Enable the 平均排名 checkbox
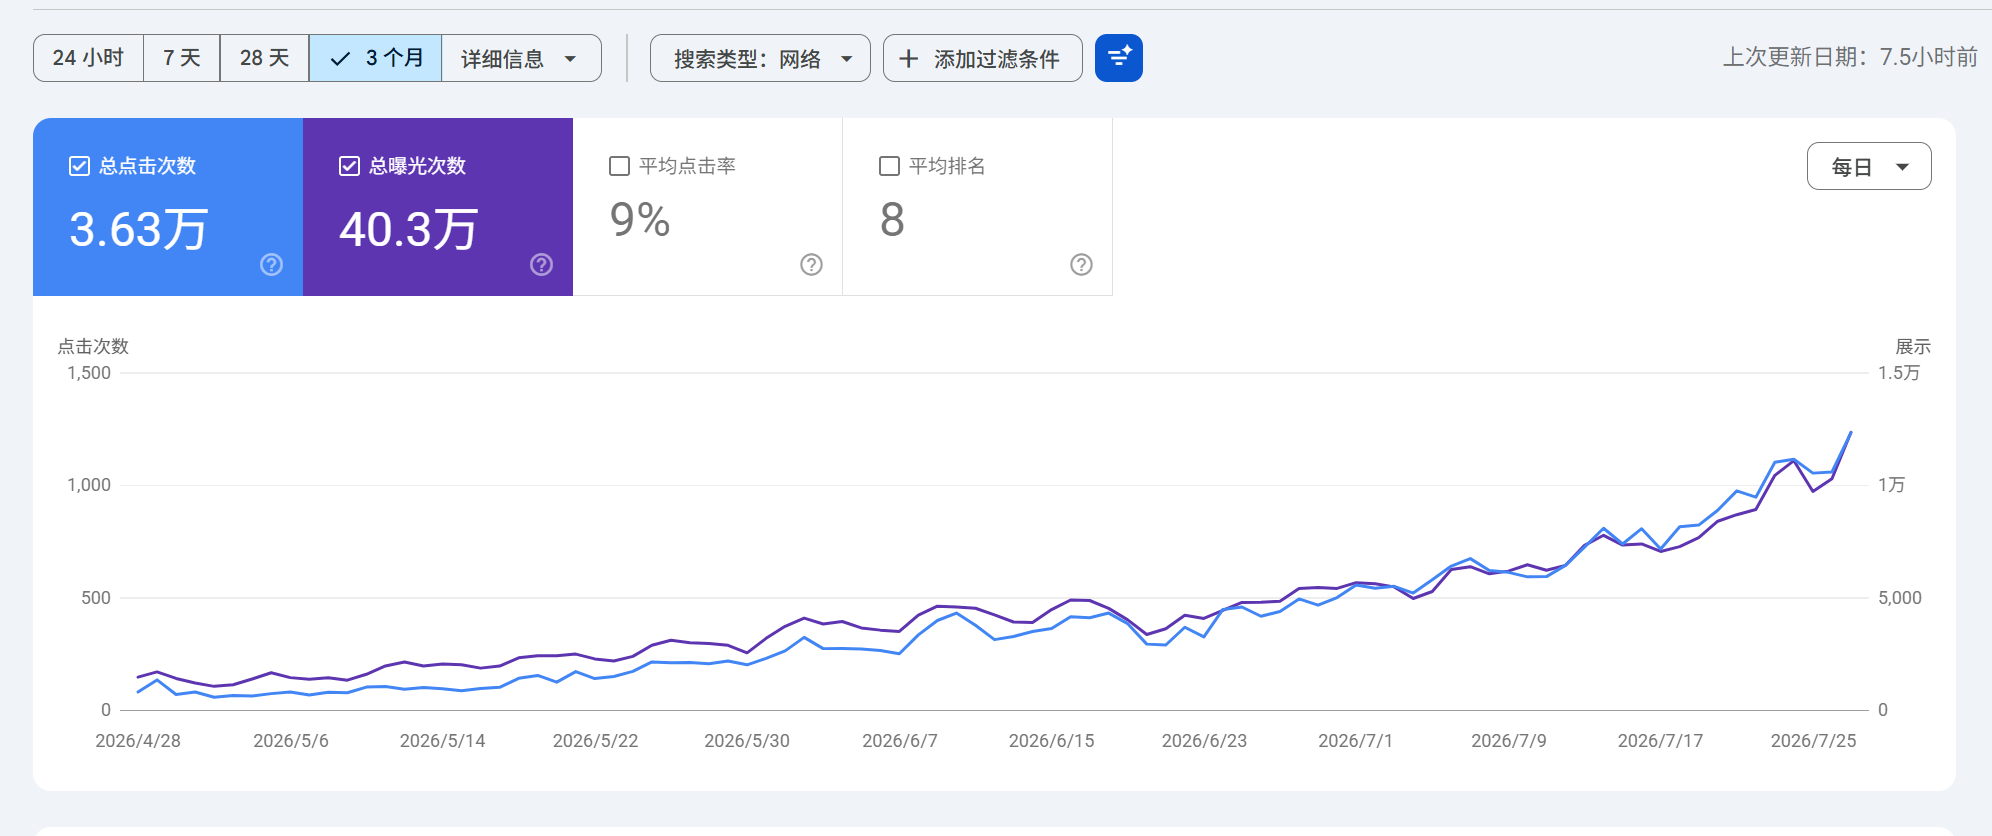The width and height of the screenshot is (1992, 836). tap(889, 166)
